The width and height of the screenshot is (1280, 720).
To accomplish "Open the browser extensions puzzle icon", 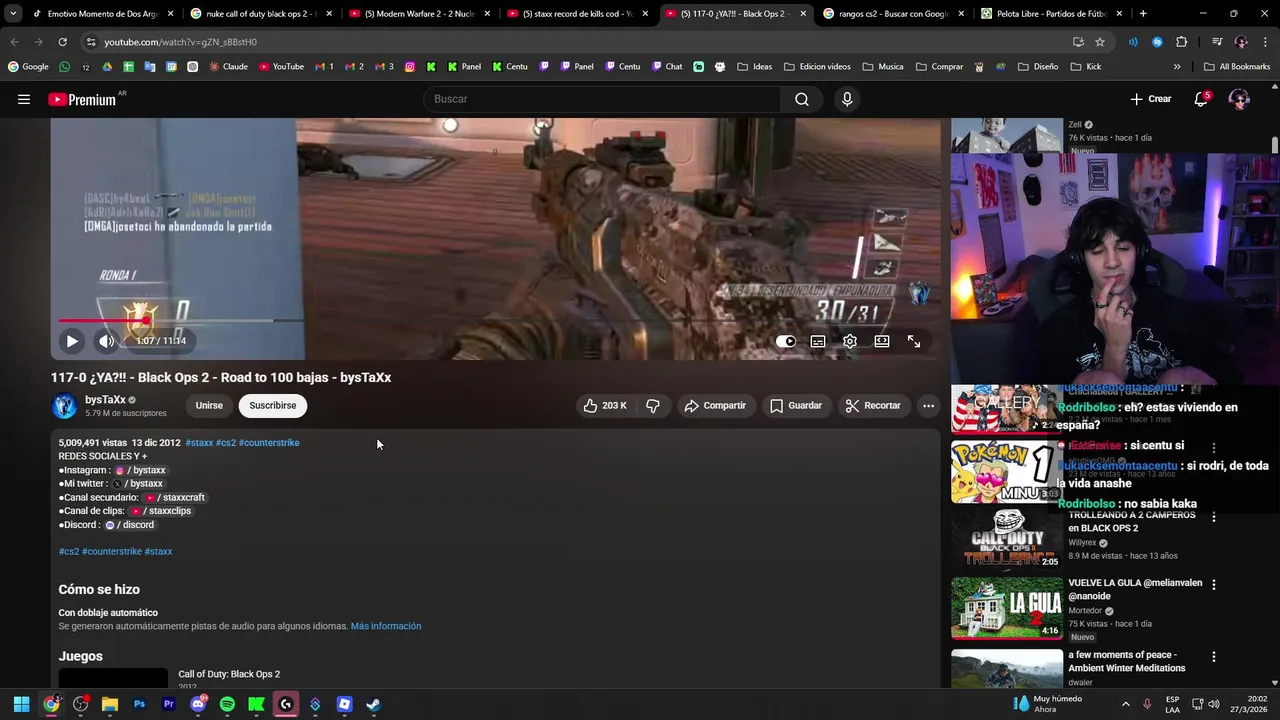I will [x=1181, y=42].
